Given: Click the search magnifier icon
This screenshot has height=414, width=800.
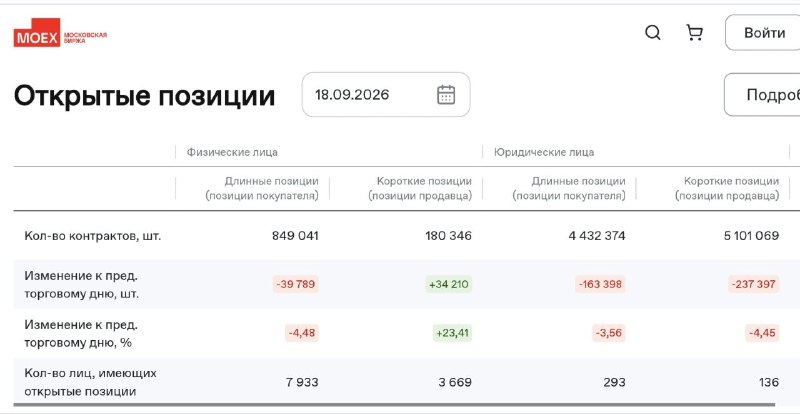Looking at the screenshot, I should click(653, 33).
